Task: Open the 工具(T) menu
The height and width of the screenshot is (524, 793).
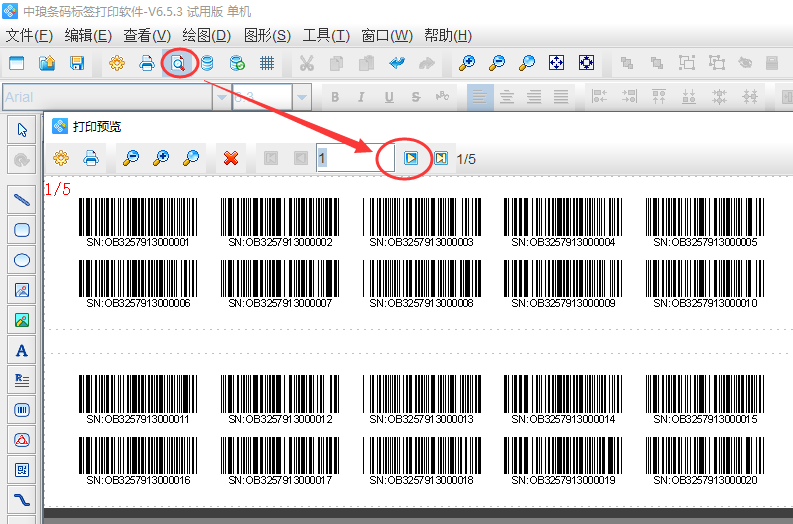Action: tap(326, 36)
